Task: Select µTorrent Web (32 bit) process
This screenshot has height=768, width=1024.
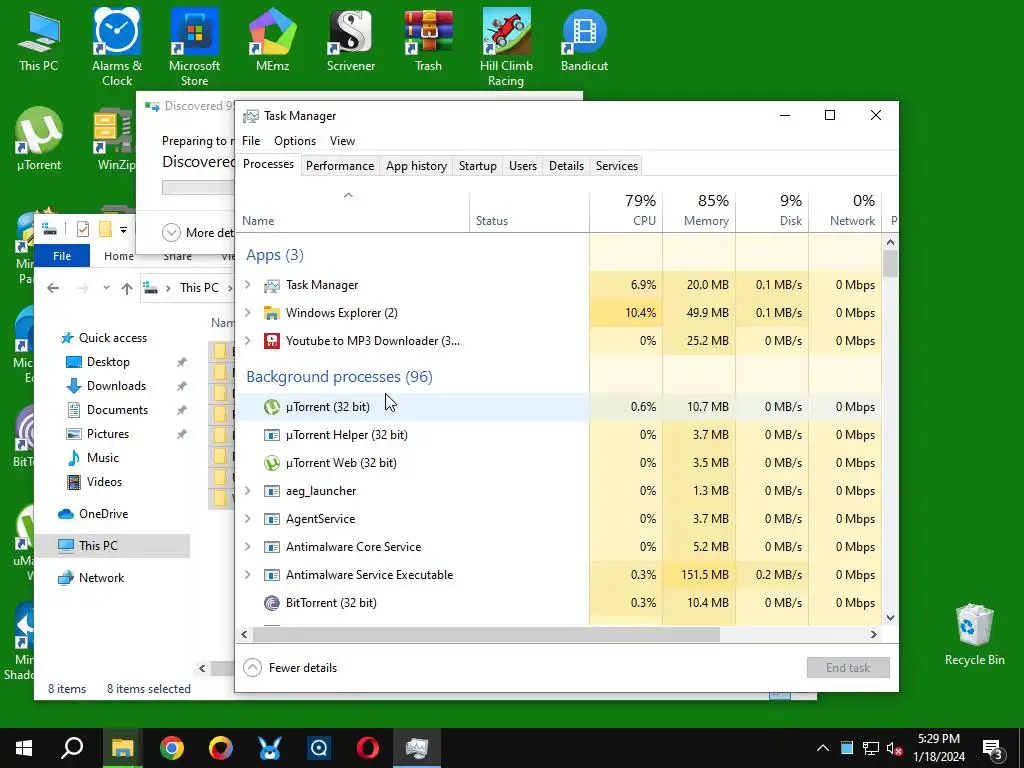Action: 411,463
